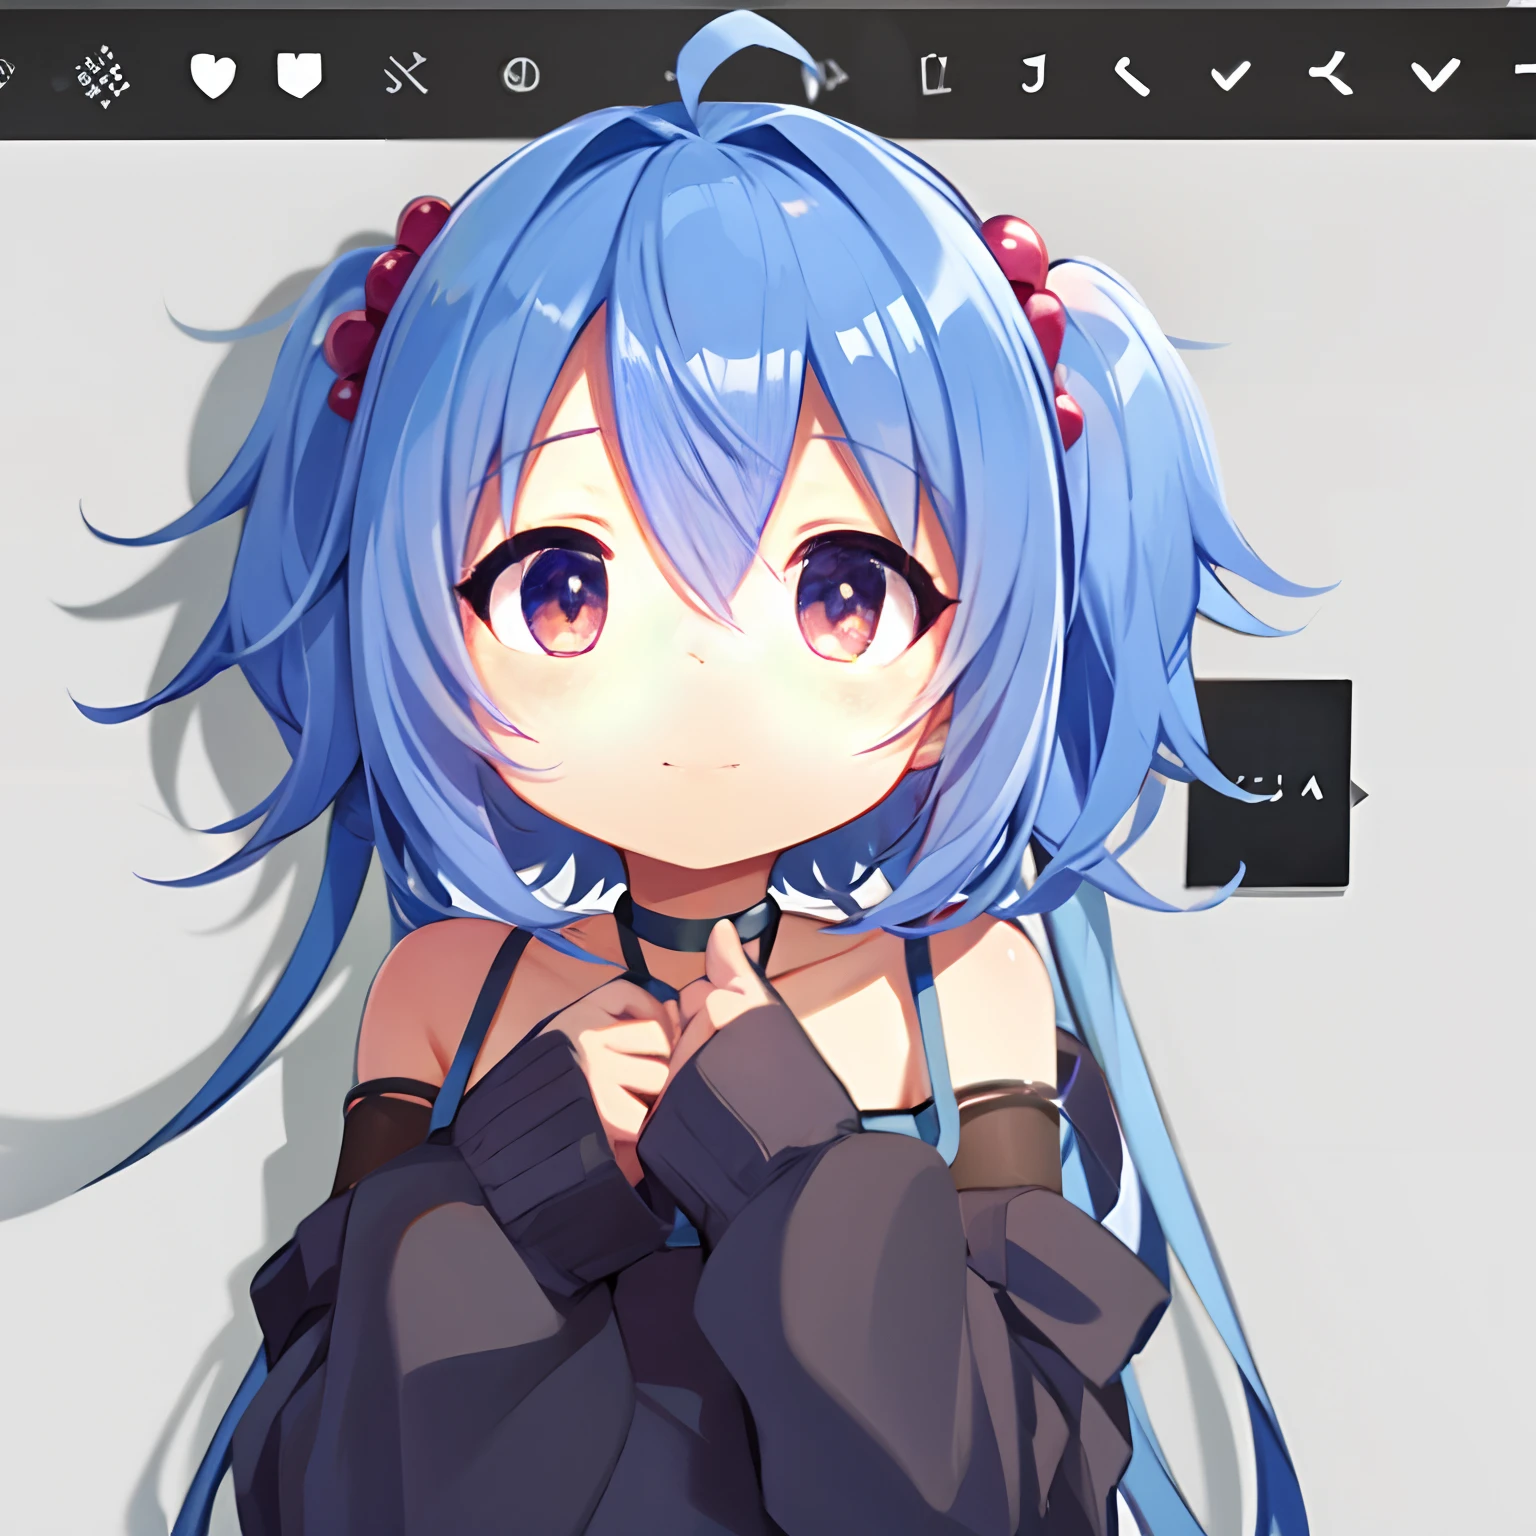The height and width of the screenshot is (1536, 1536).
Task: Click the small circular clock icon
Action: (x=520, y=75)
